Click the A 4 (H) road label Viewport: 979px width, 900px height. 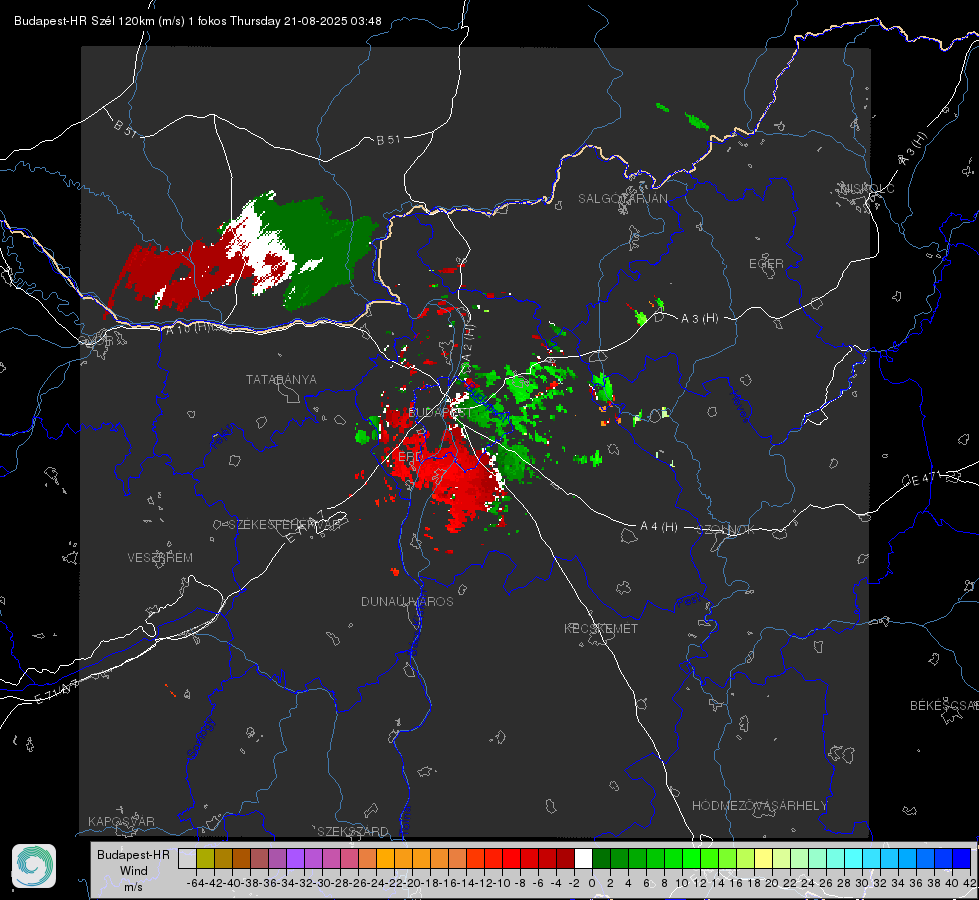click(659, 527)
